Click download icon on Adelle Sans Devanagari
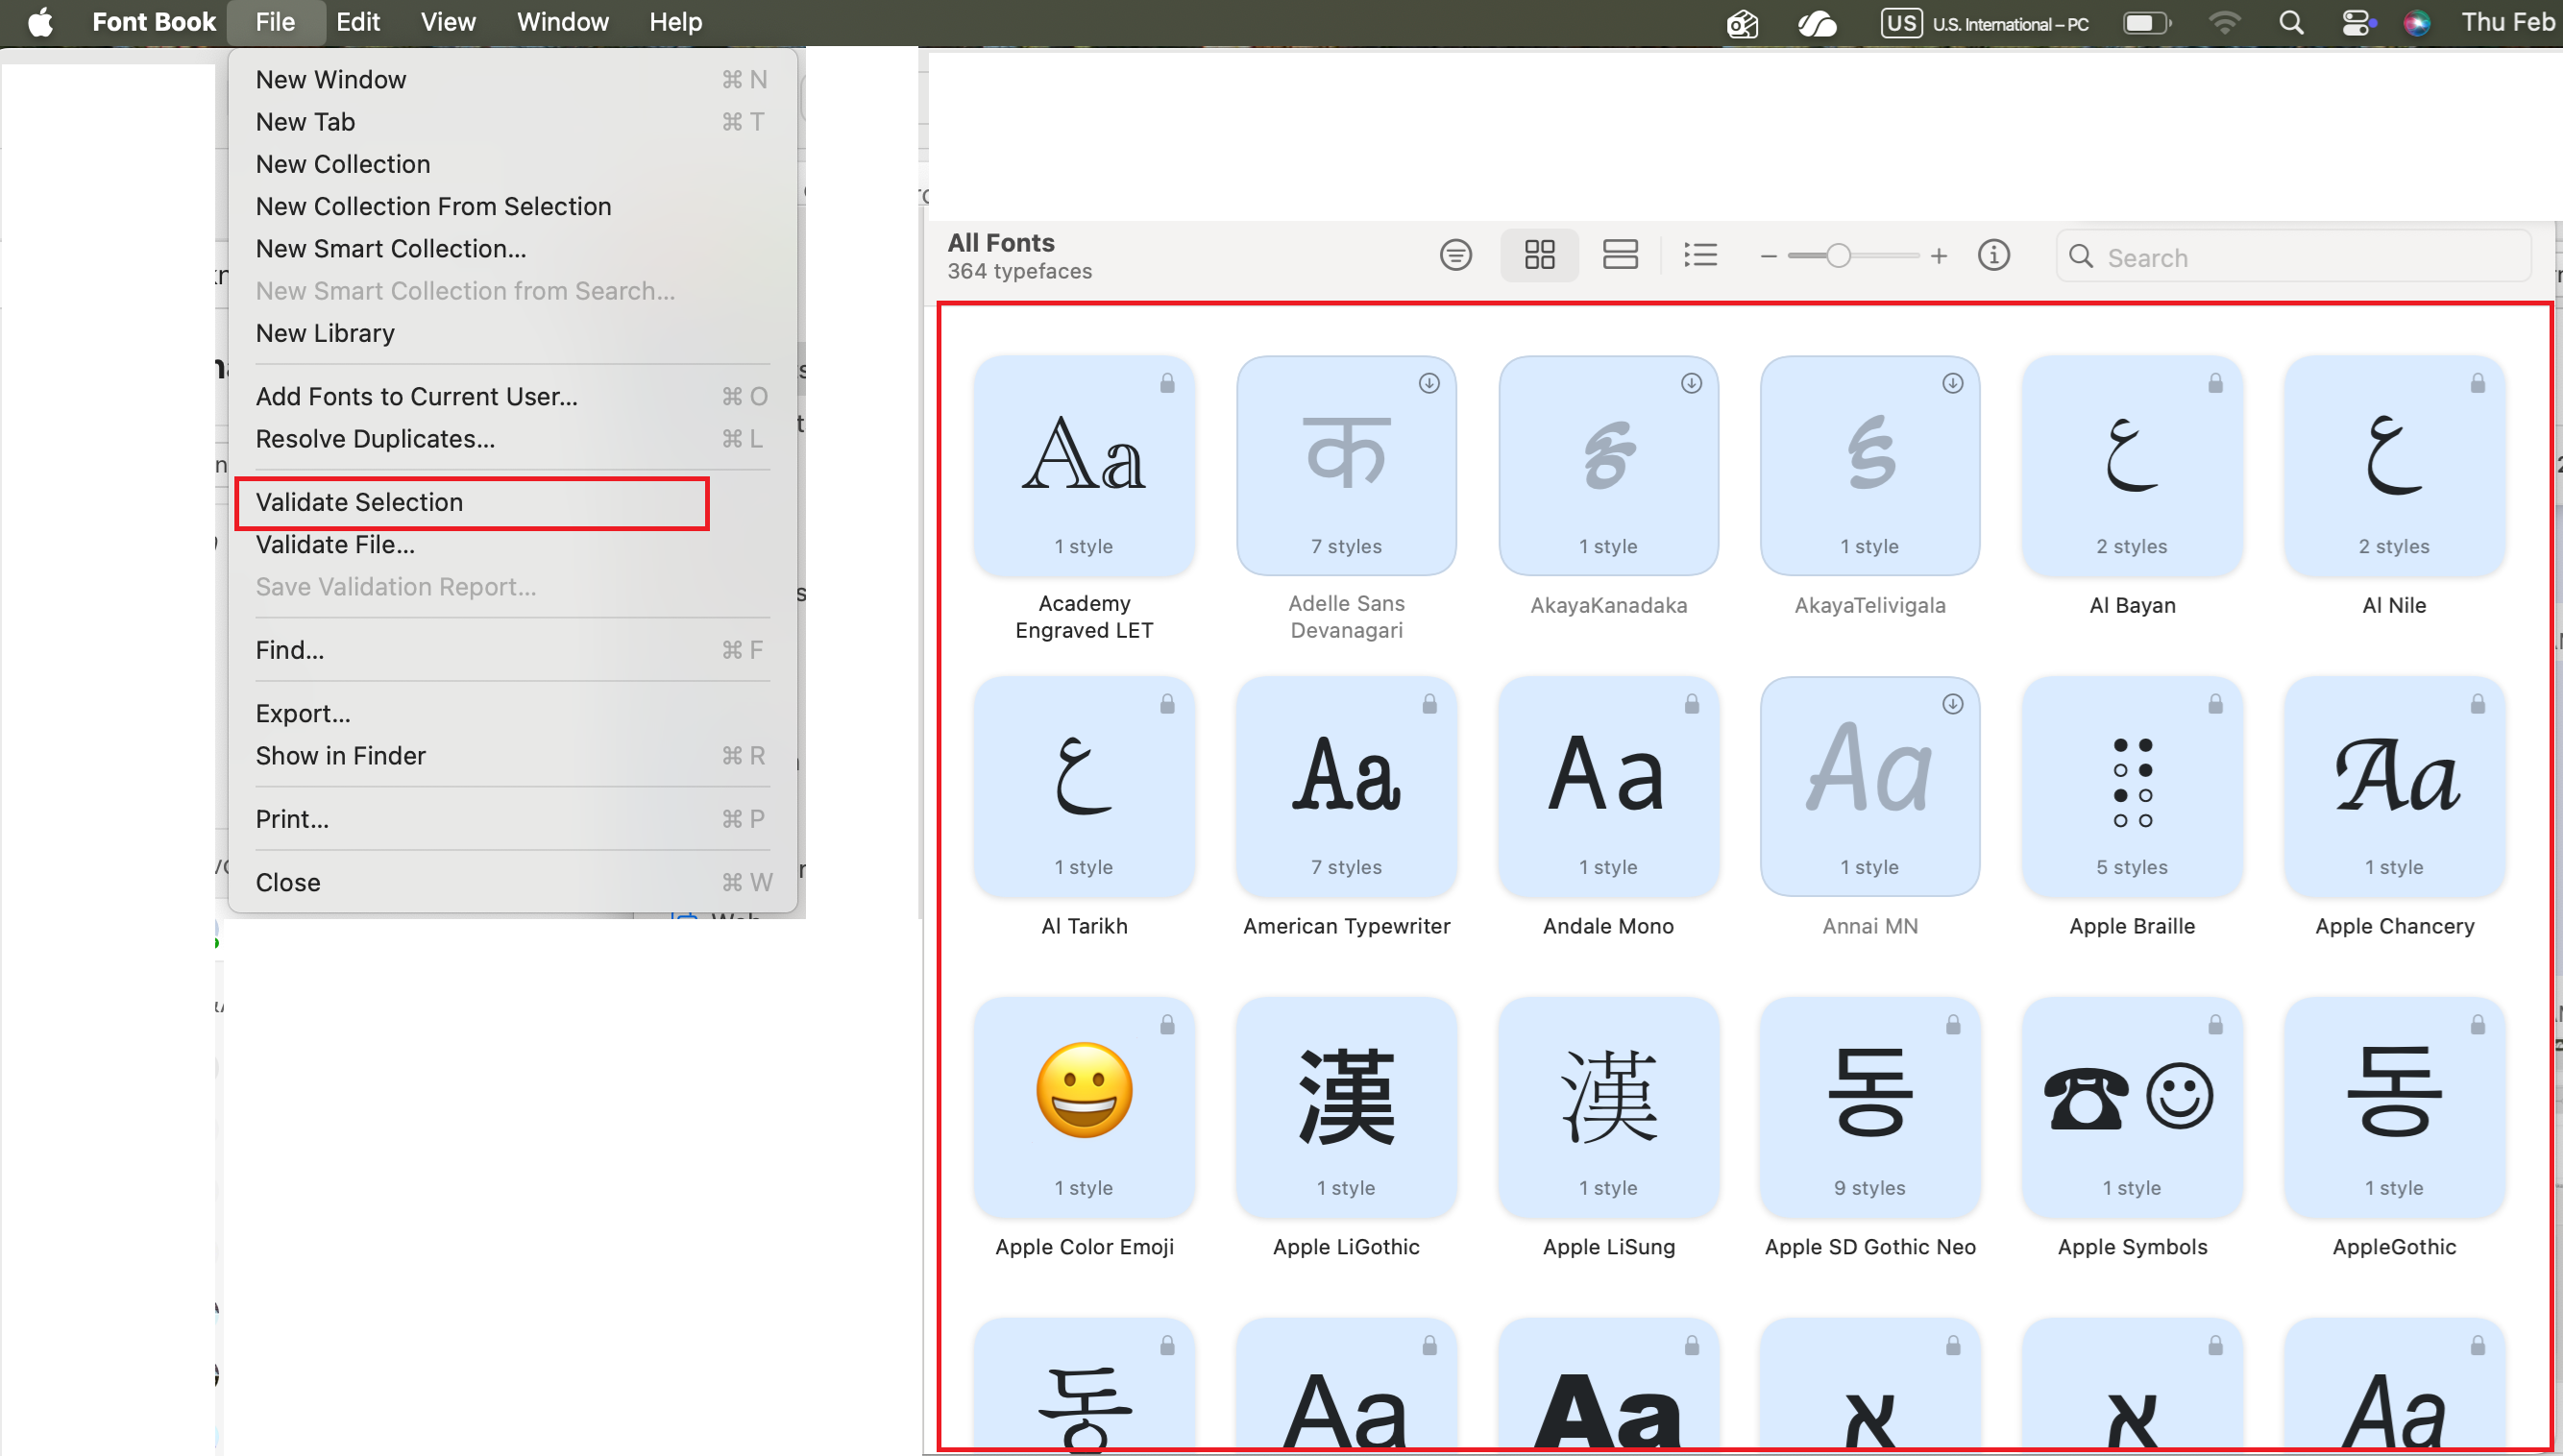The height and width of the screenshot is (1456, 2563). pyautogui.click(x=1429, y=383)
